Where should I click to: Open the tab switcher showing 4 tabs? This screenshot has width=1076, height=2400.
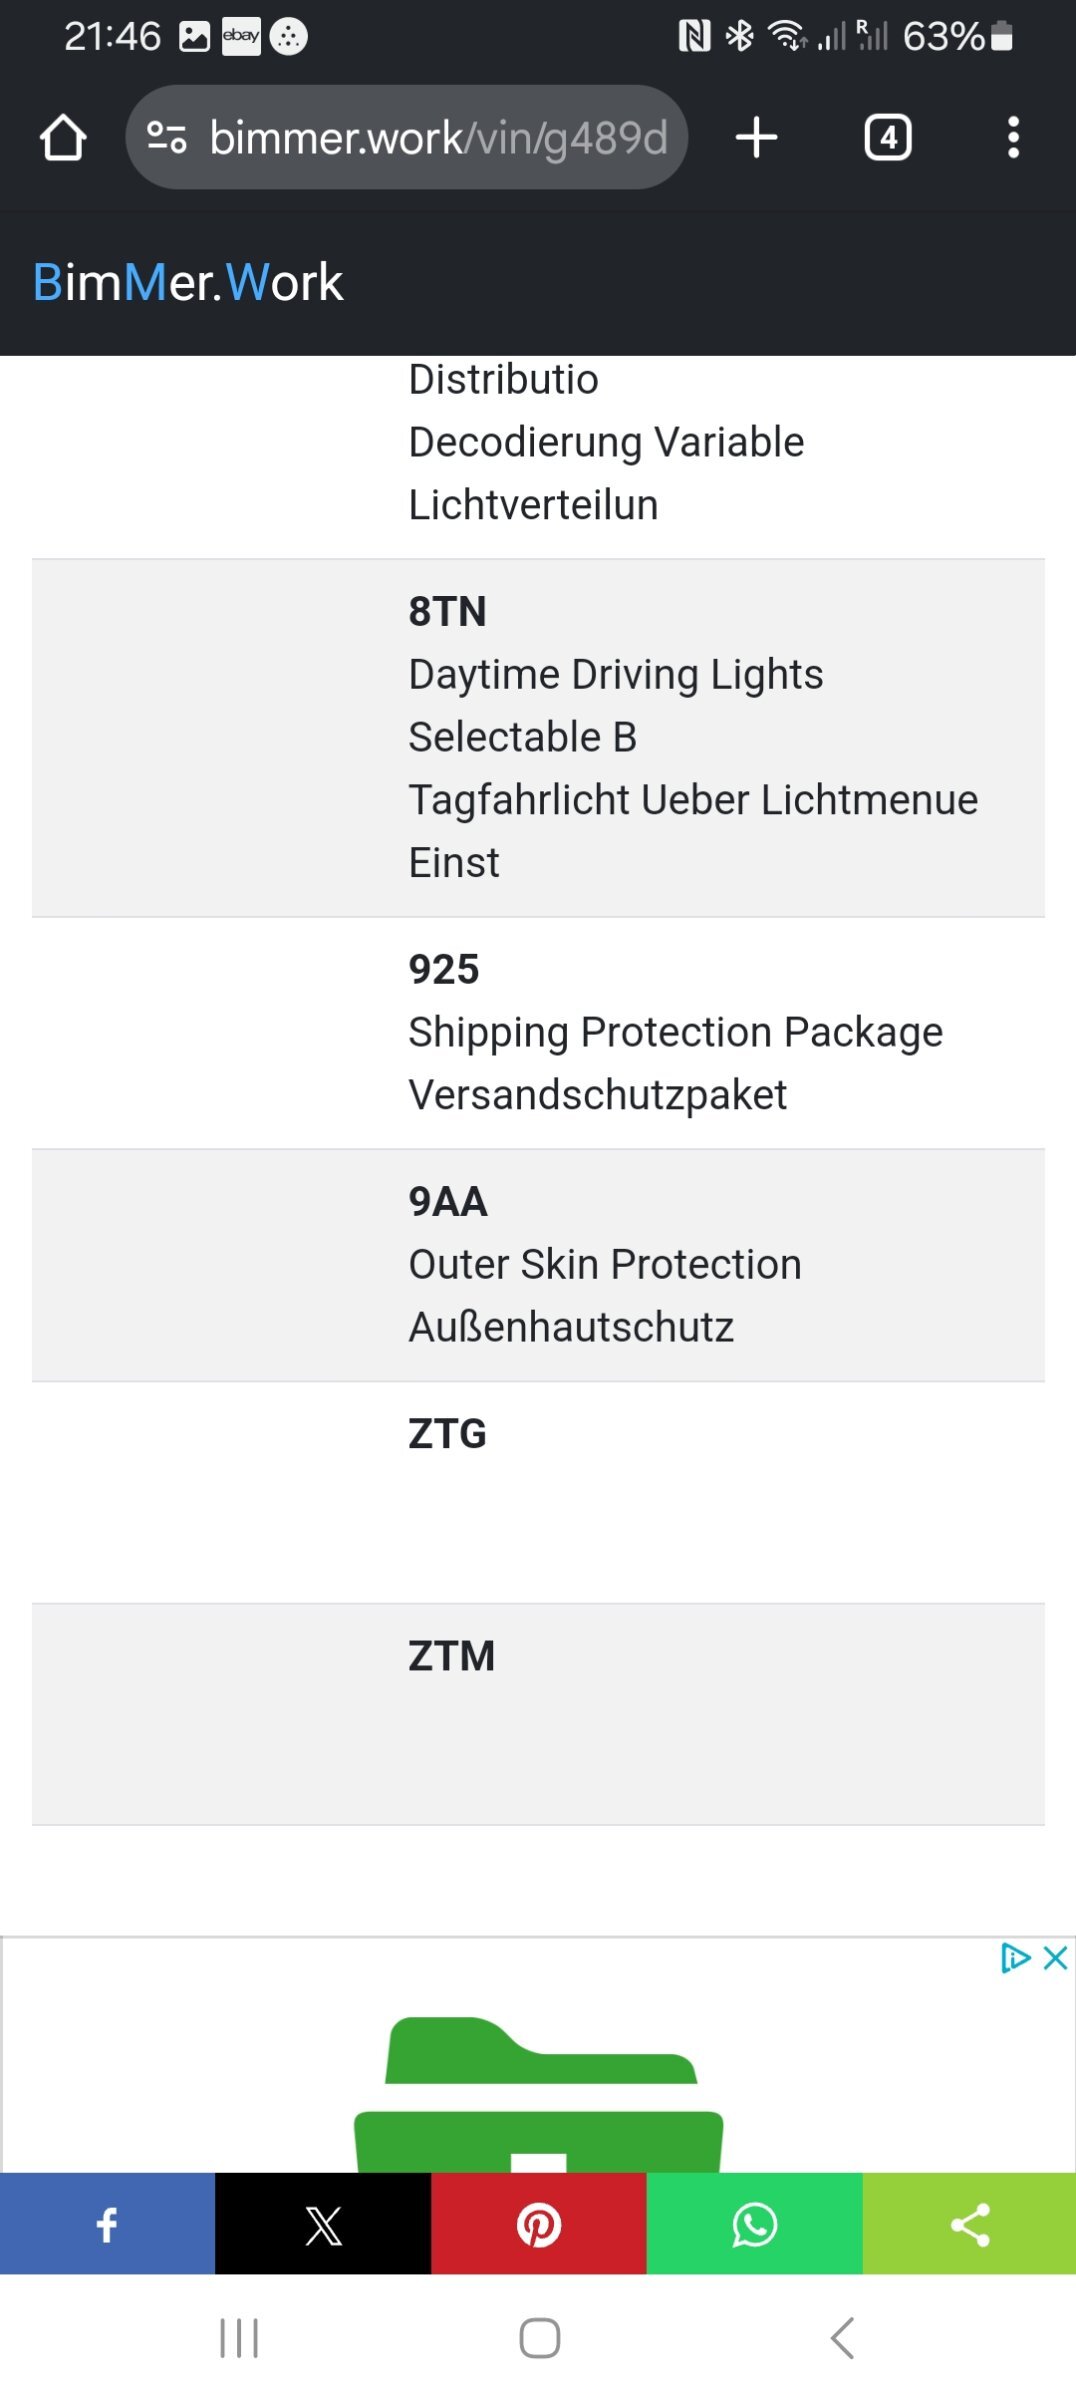point(888,137)
